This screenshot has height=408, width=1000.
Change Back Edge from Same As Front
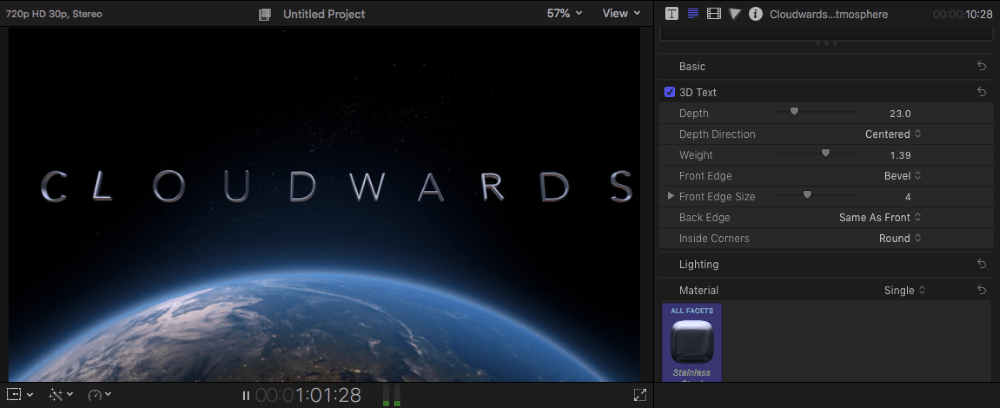[880, 217]
